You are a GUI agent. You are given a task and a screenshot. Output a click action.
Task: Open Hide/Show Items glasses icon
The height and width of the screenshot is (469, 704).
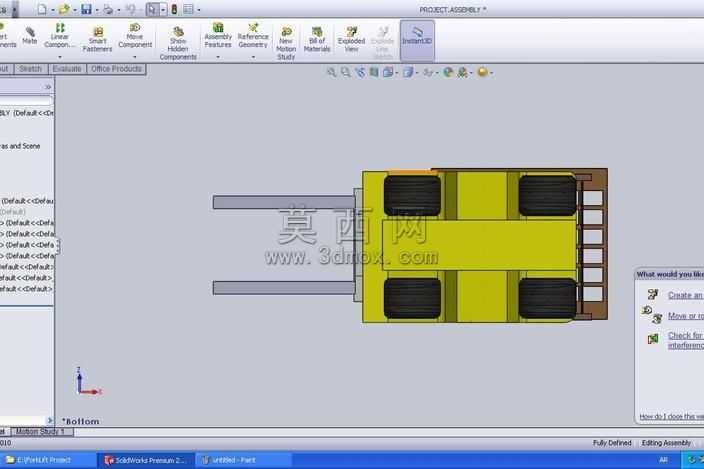(x=428, y=72)
